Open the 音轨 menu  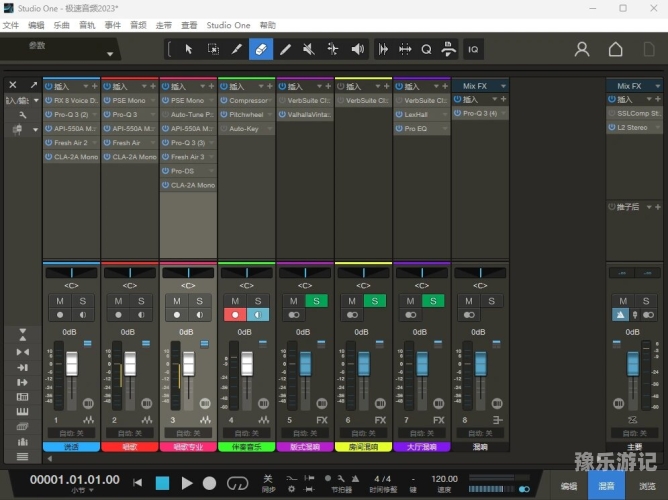click(x=87, y=25)
